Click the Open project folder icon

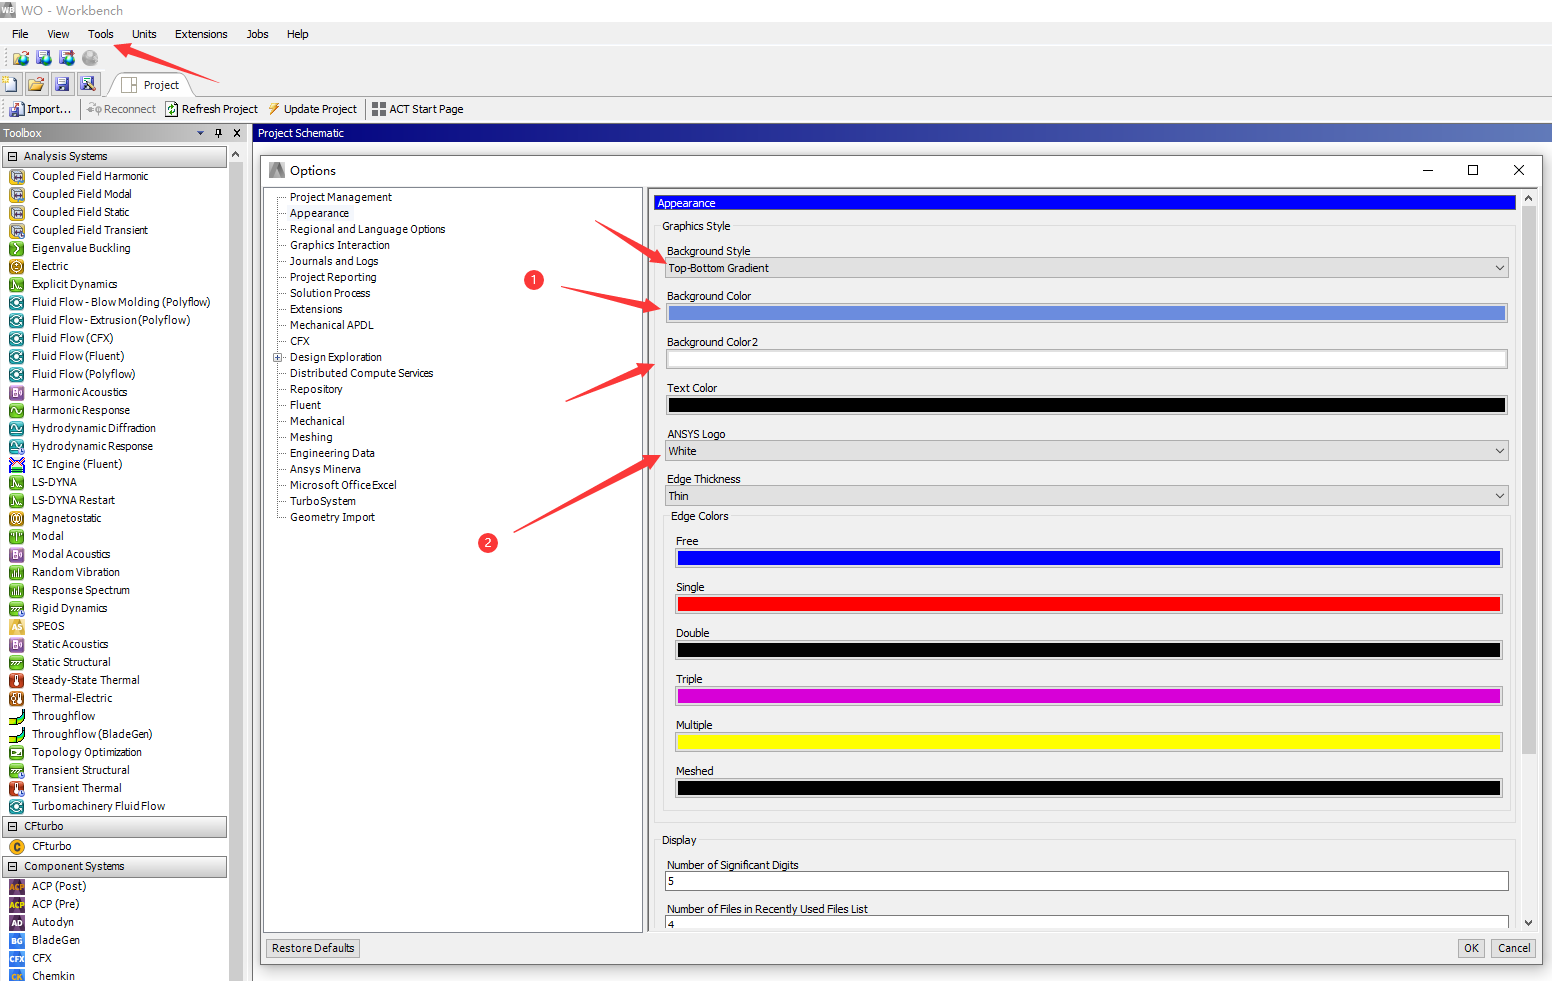36,84
